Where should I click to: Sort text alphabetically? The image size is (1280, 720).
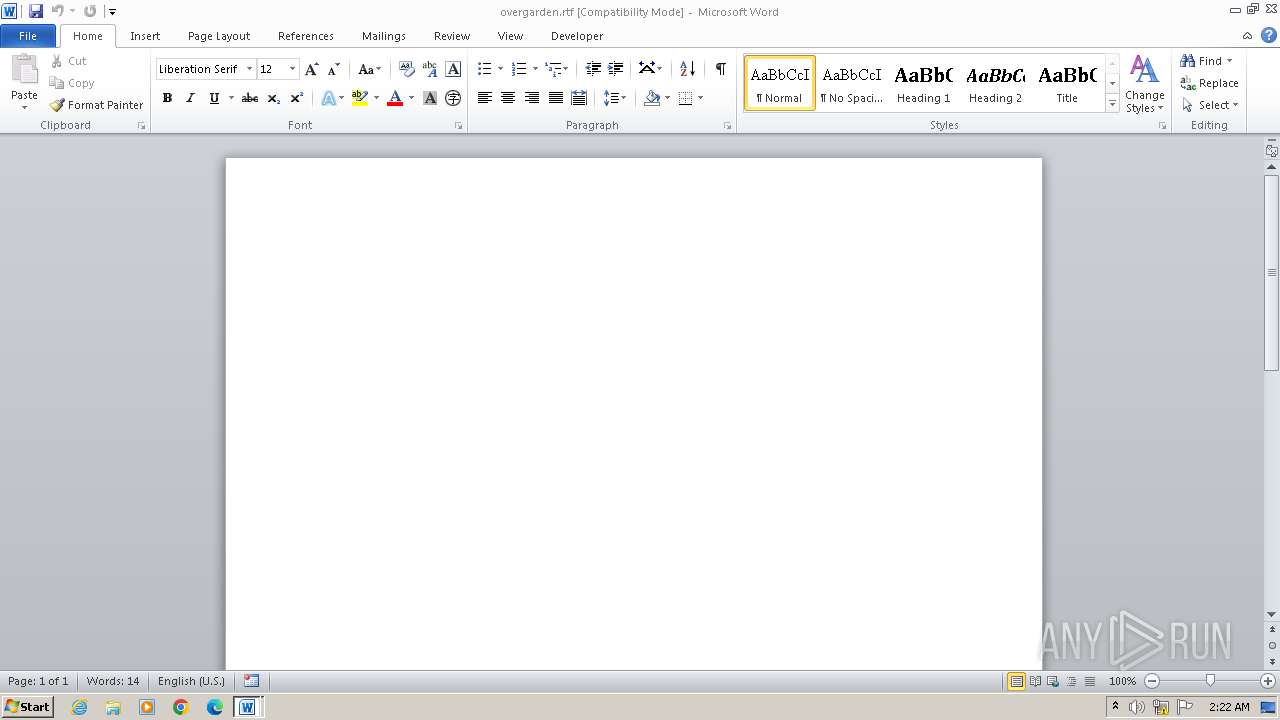point(687,69)
